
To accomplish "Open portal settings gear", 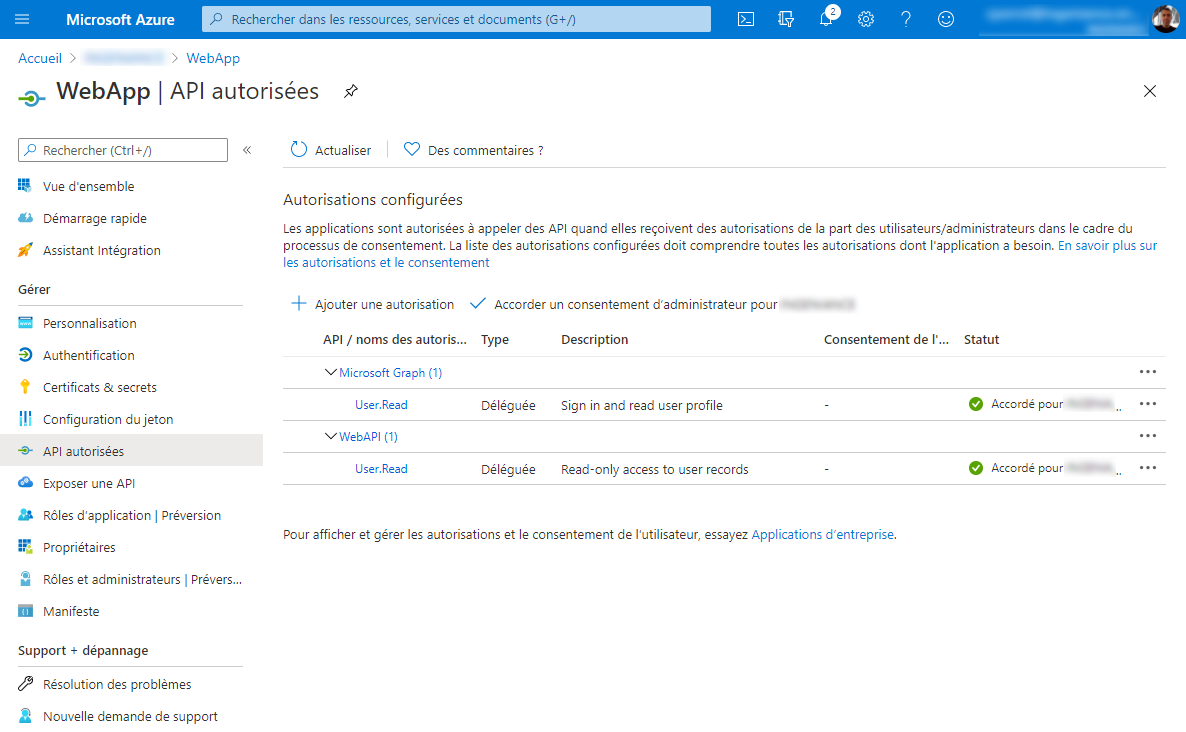I will 866,20.
